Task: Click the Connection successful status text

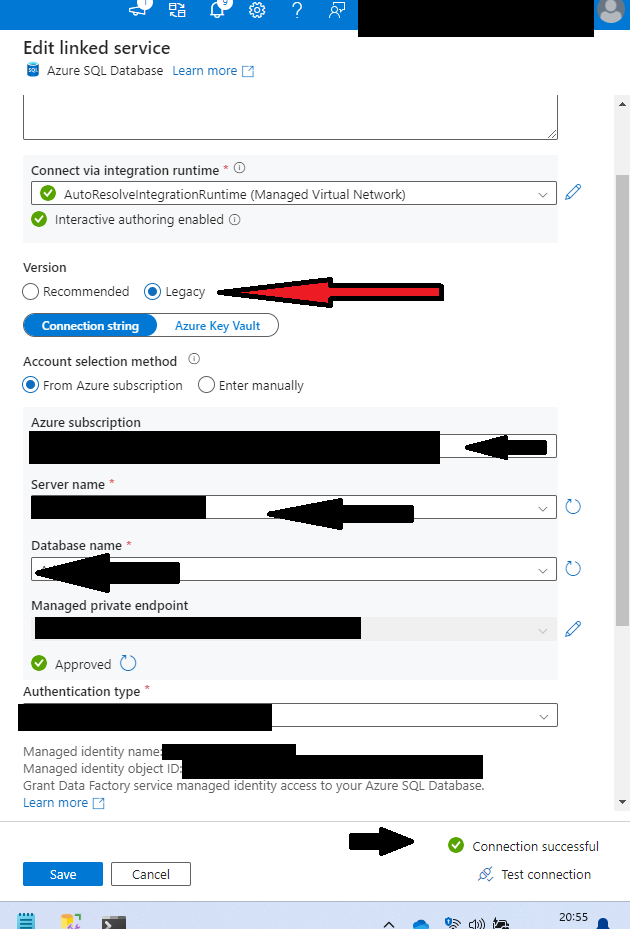Action: [x=535, y=846]
